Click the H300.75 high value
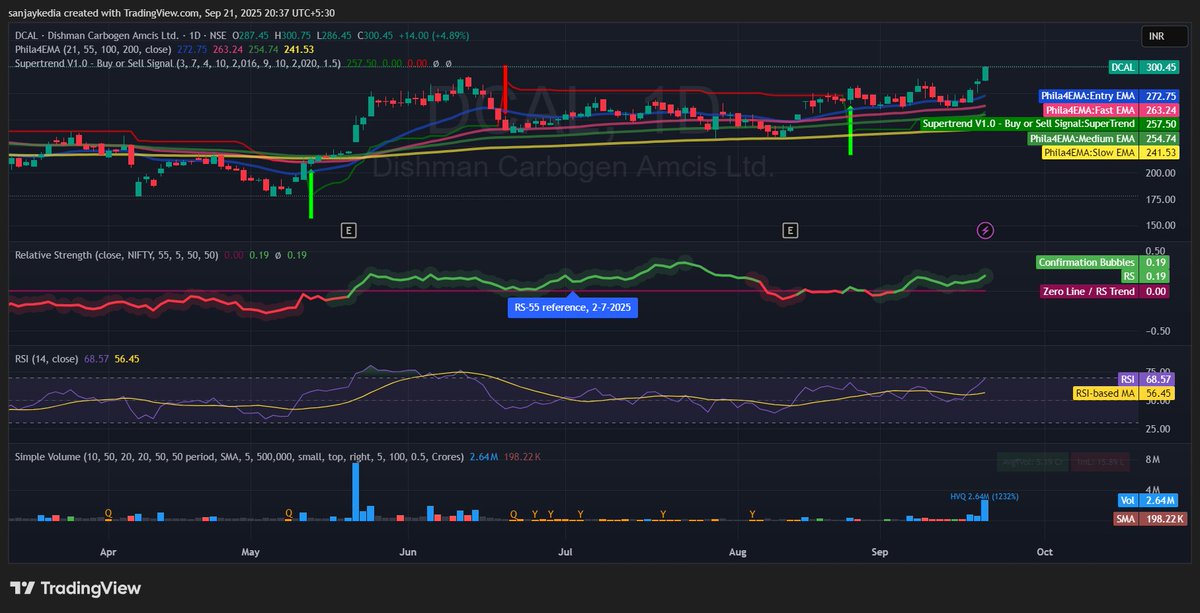Image resolution: width=1200 pixels, height=613 pixels. point(291,35)
